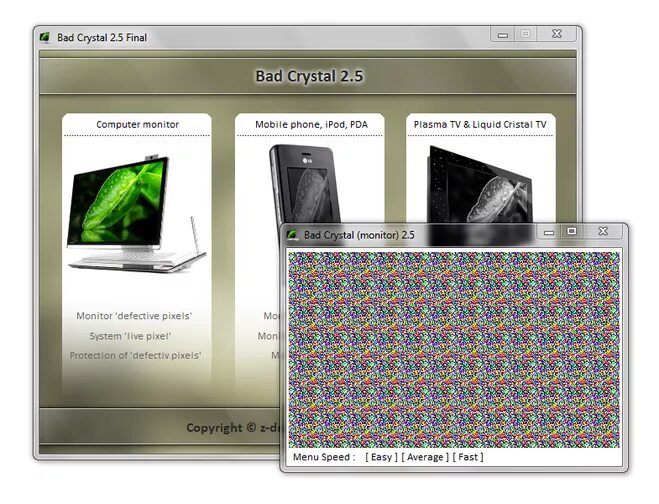Close the Bad Crystal (monitor) window
659x504 pixels.
603,231
